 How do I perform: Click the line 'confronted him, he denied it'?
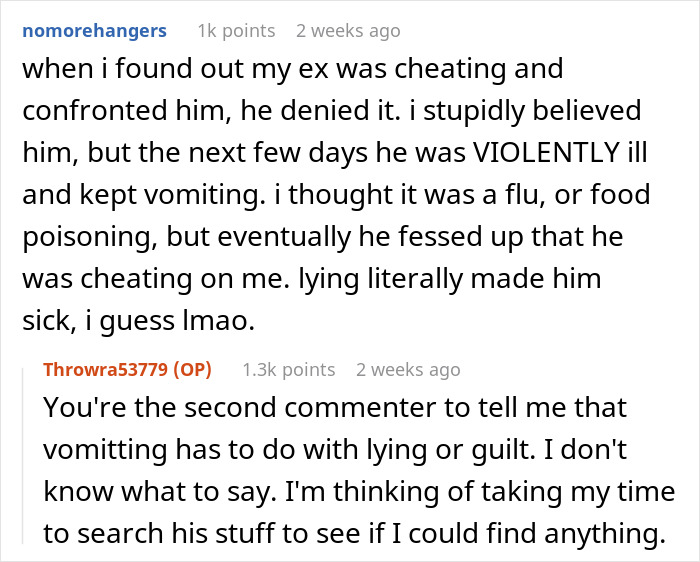tap(332, 110)
